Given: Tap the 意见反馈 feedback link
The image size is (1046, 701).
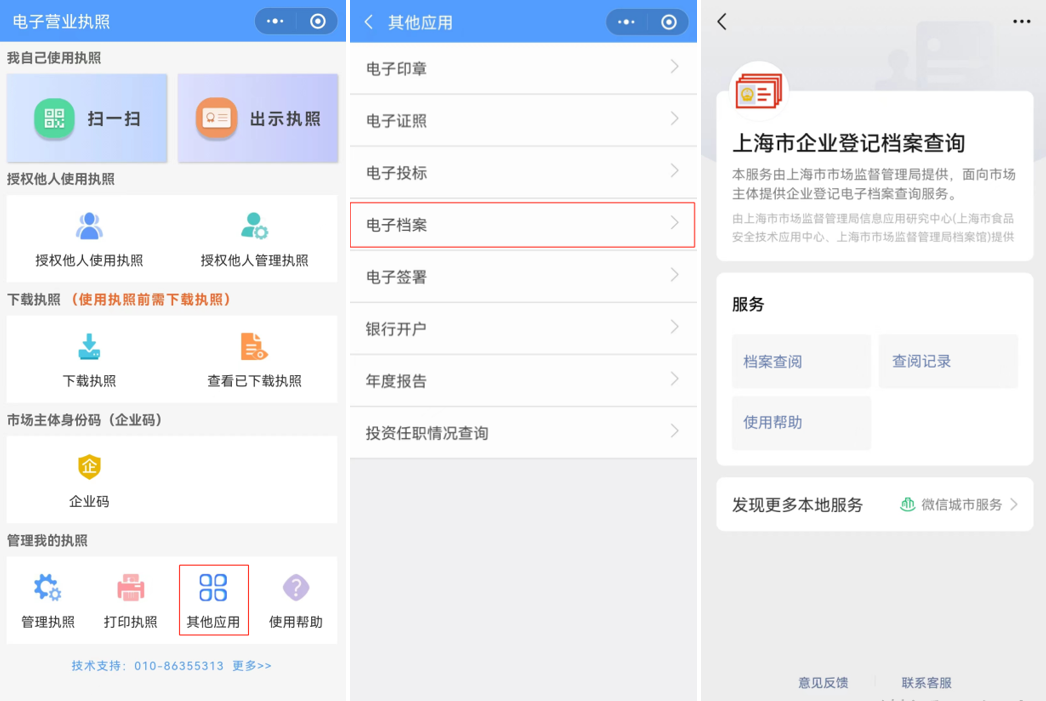Looking at the screenshot, I should (x=823, y=682).
